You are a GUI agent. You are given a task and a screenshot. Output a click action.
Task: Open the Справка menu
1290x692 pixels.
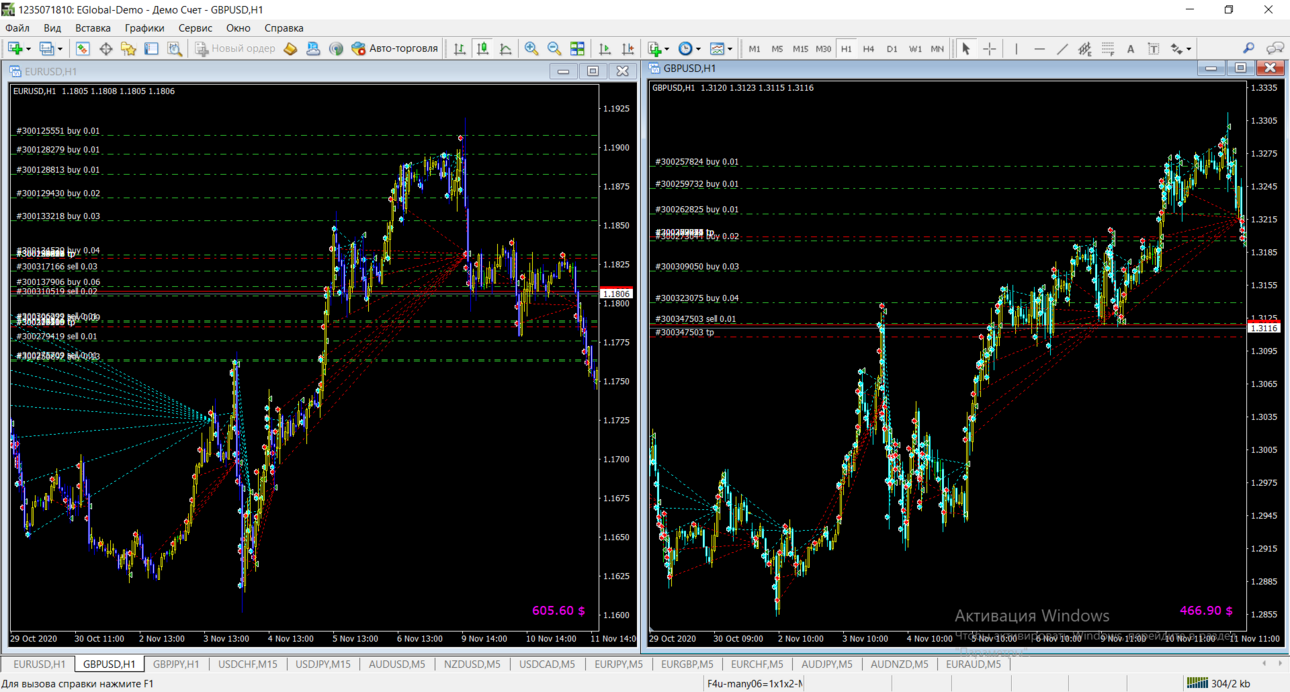tap(284, 28)
